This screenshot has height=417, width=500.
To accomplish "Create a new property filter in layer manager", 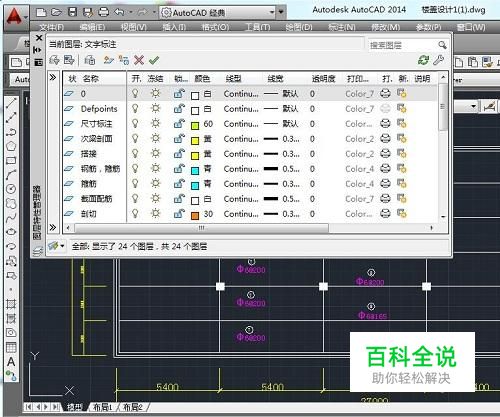I will pos(54,60).
